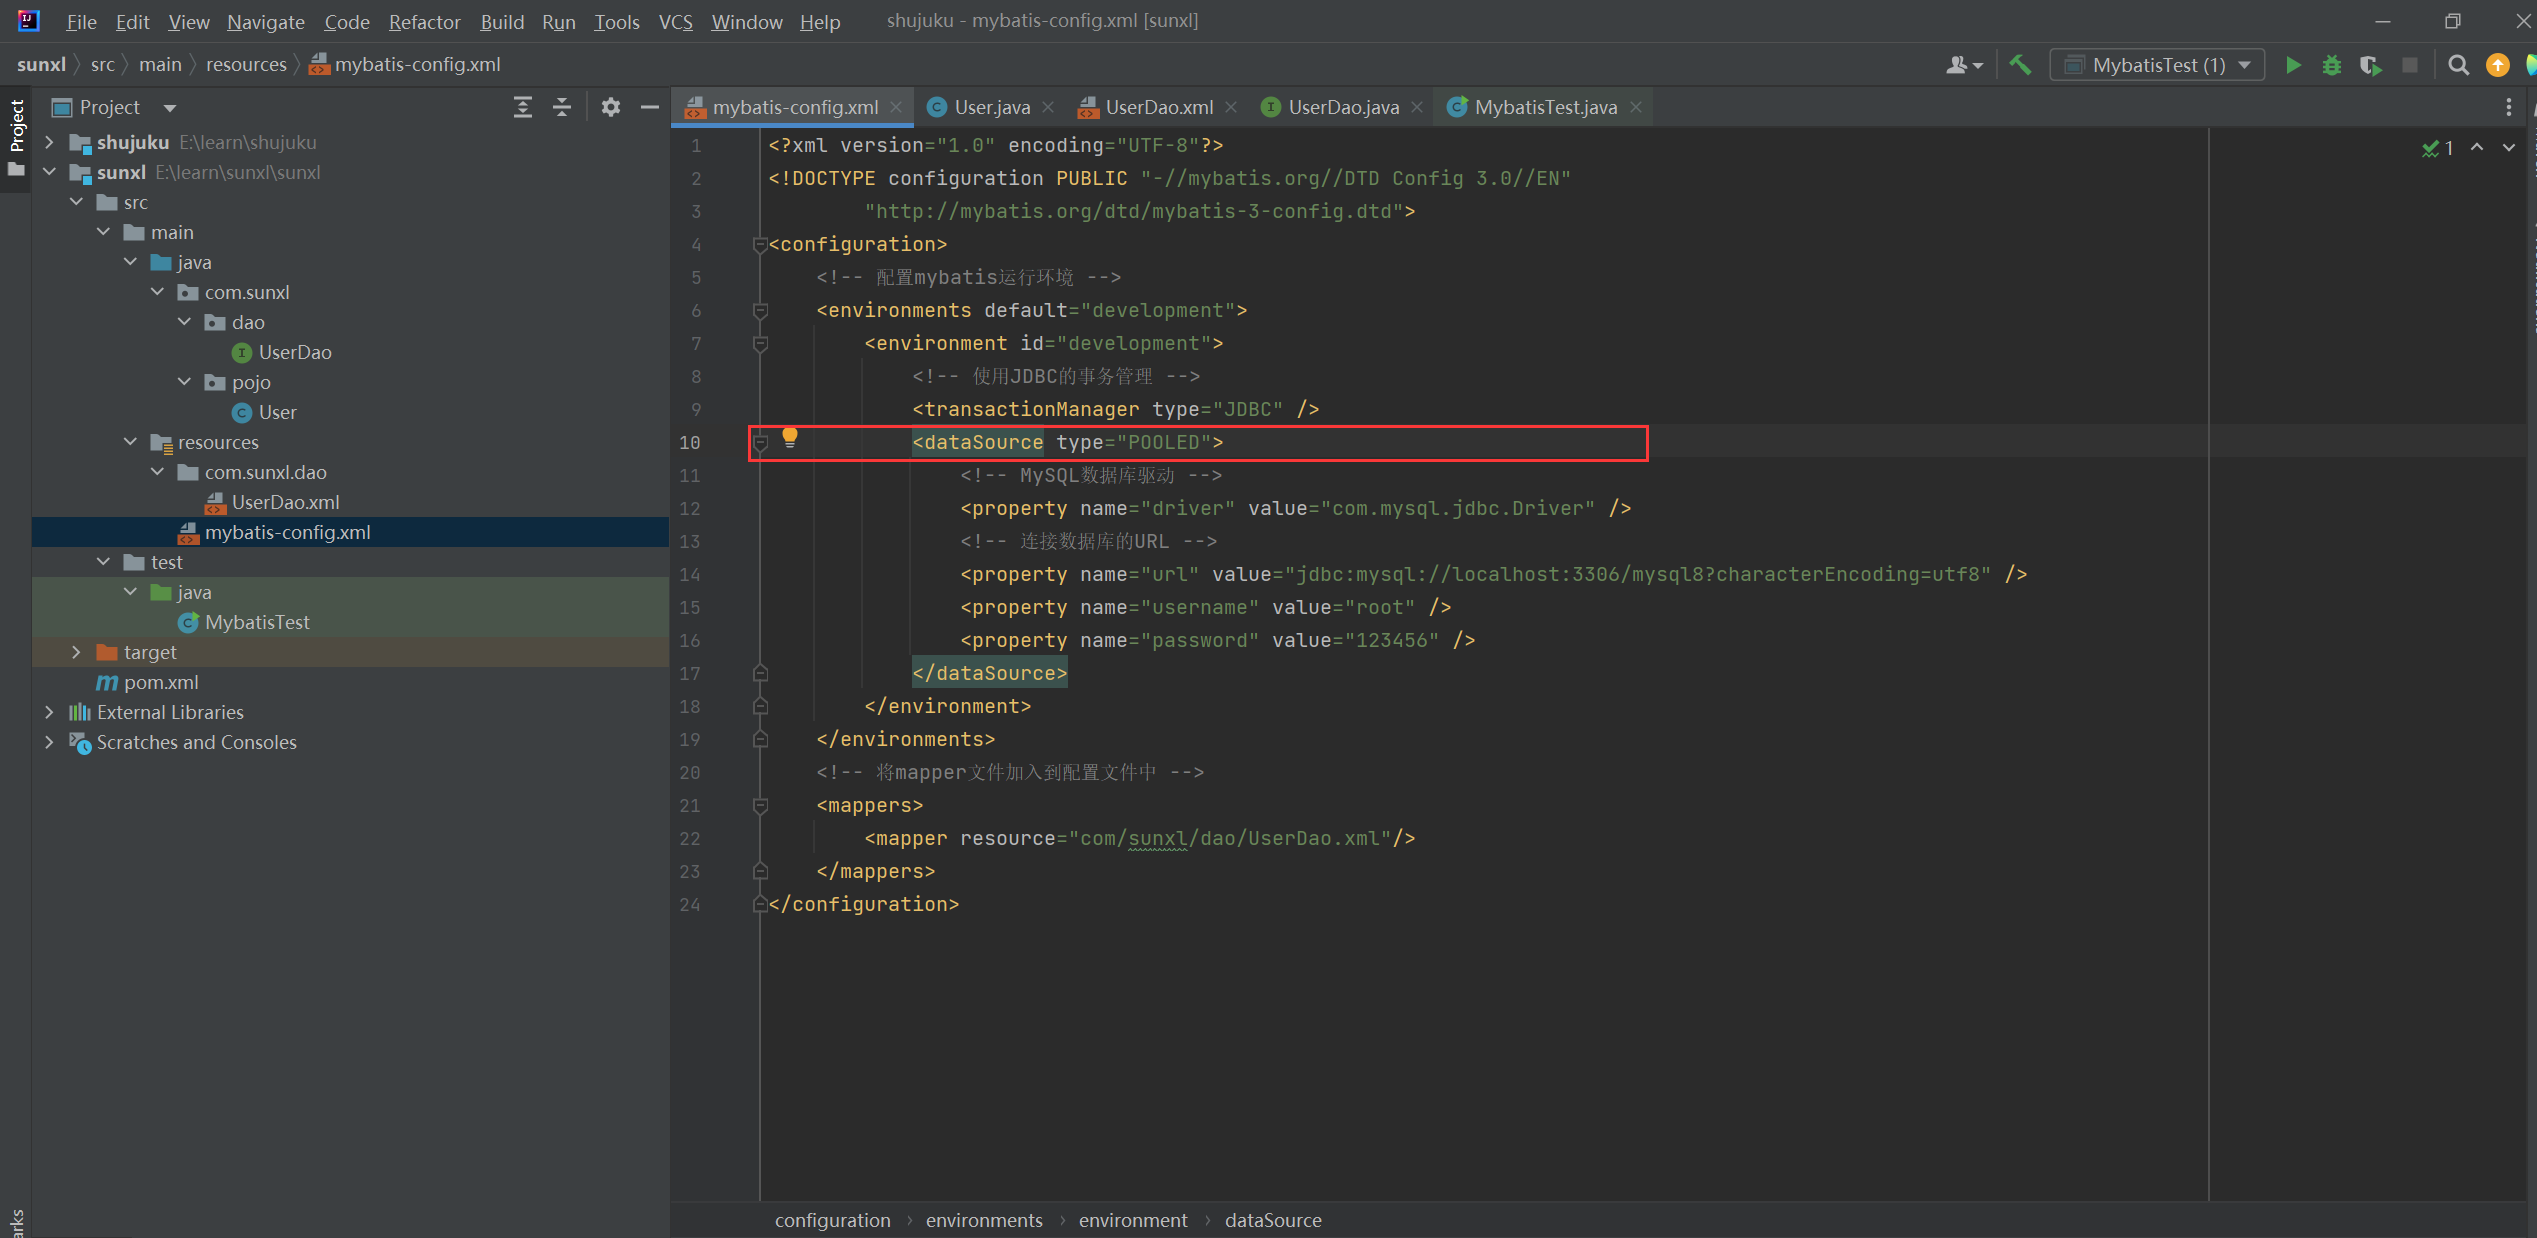Expand the target folder
This screenshot has width=2537, height=1238.
click(x=76, y=652)
